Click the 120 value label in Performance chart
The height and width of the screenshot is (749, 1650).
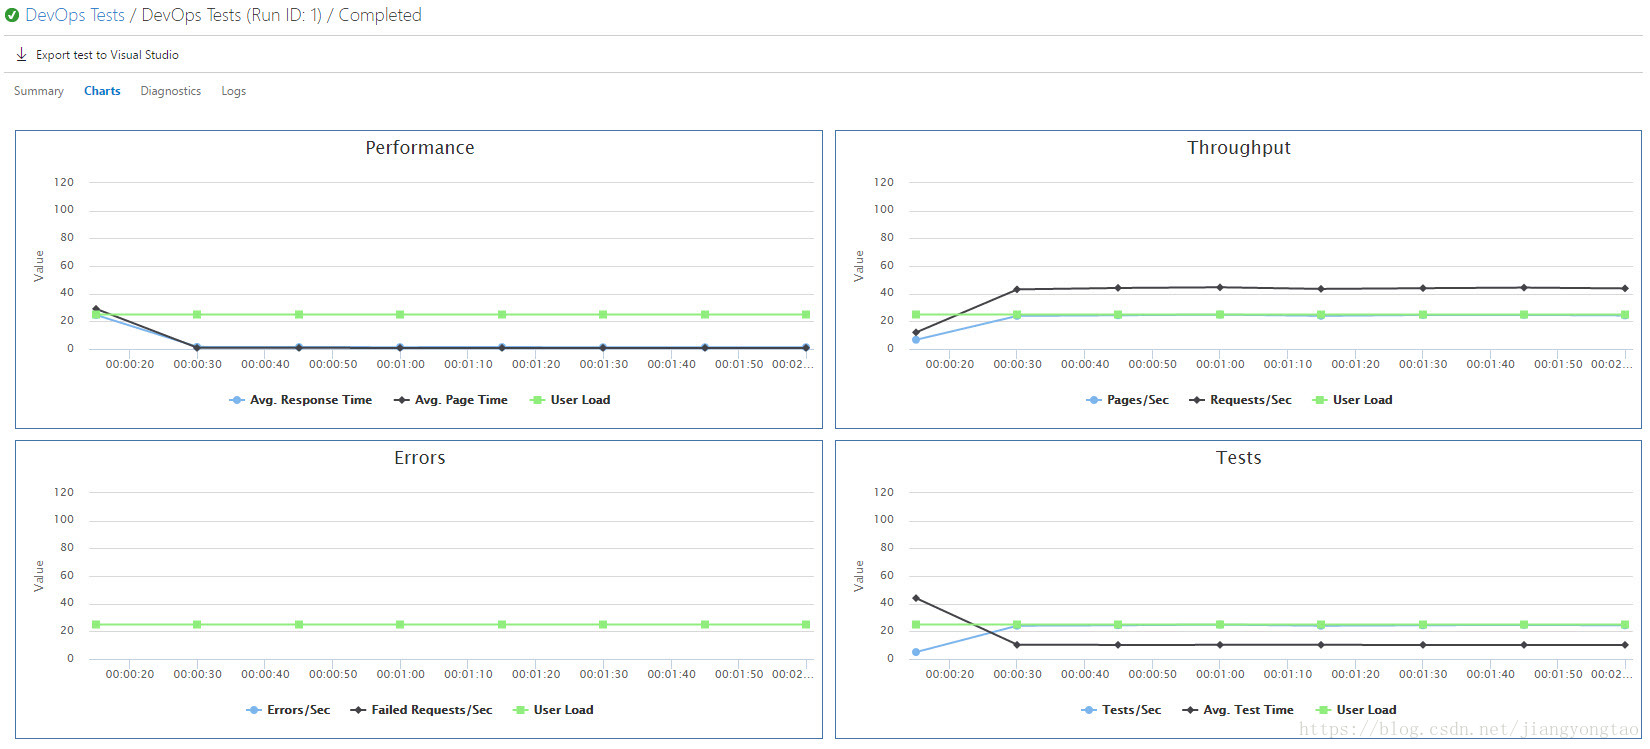tap(64, 182)
